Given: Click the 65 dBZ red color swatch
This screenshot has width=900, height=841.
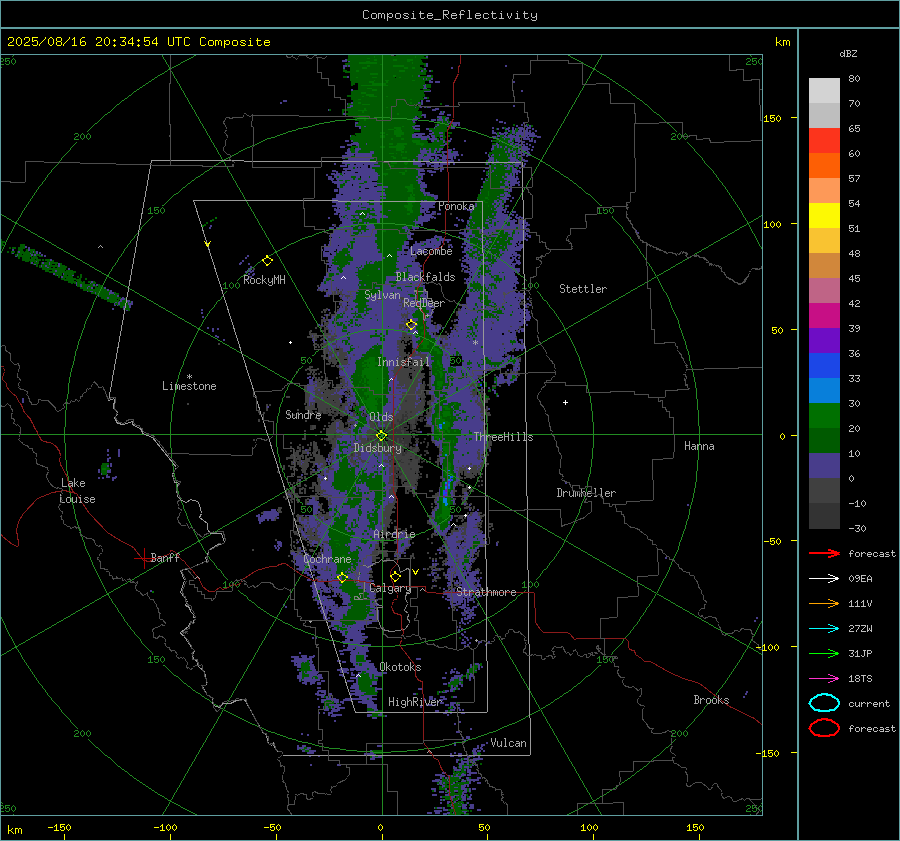Looking at the screenshot, I should [x=824, y=141].
